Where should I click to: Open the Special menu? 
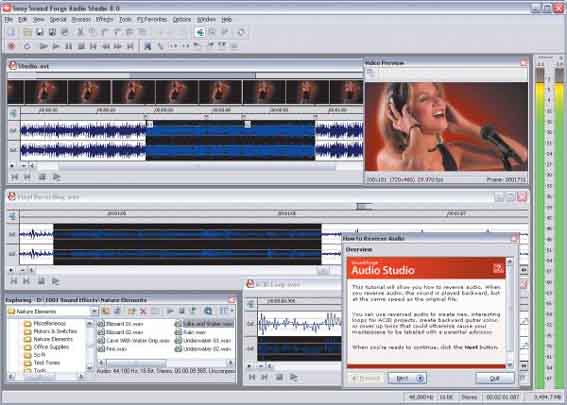[58, 20]
